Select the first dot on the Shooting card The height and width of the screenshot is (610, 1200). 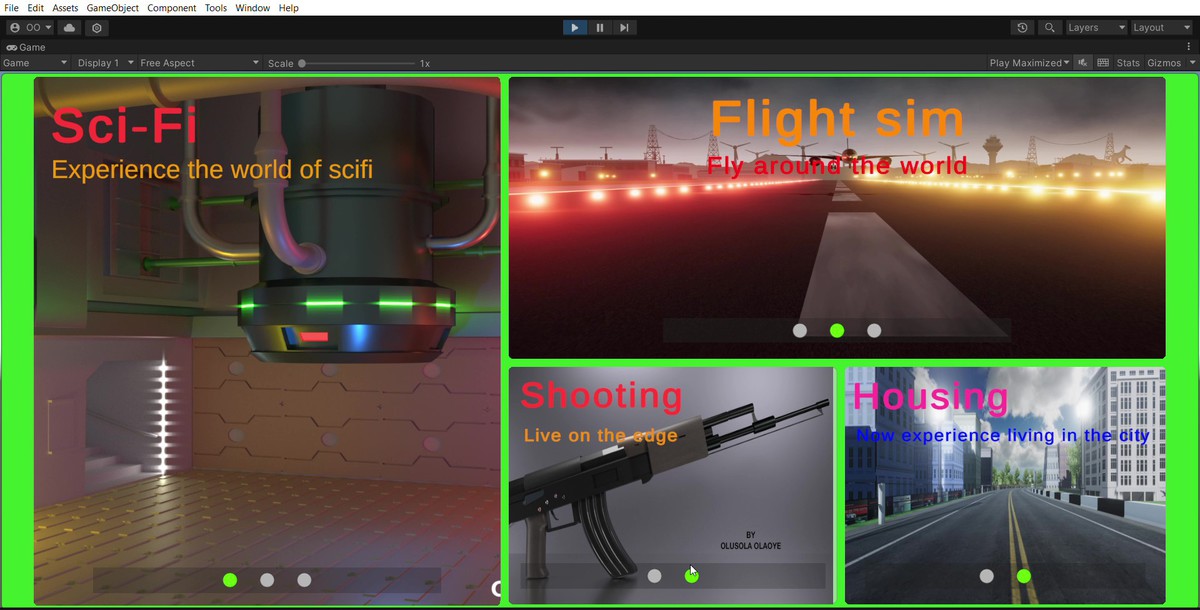point(654,576)
